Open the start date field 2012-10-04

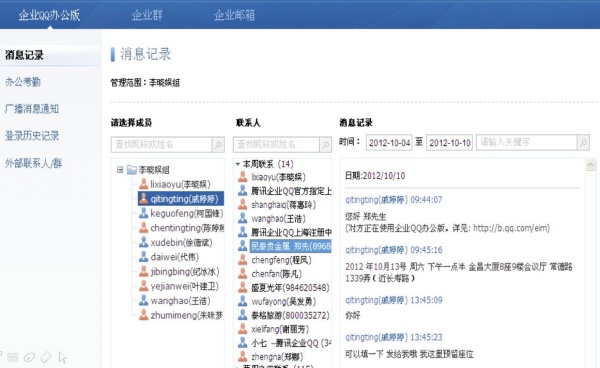[x=389, y=143]
